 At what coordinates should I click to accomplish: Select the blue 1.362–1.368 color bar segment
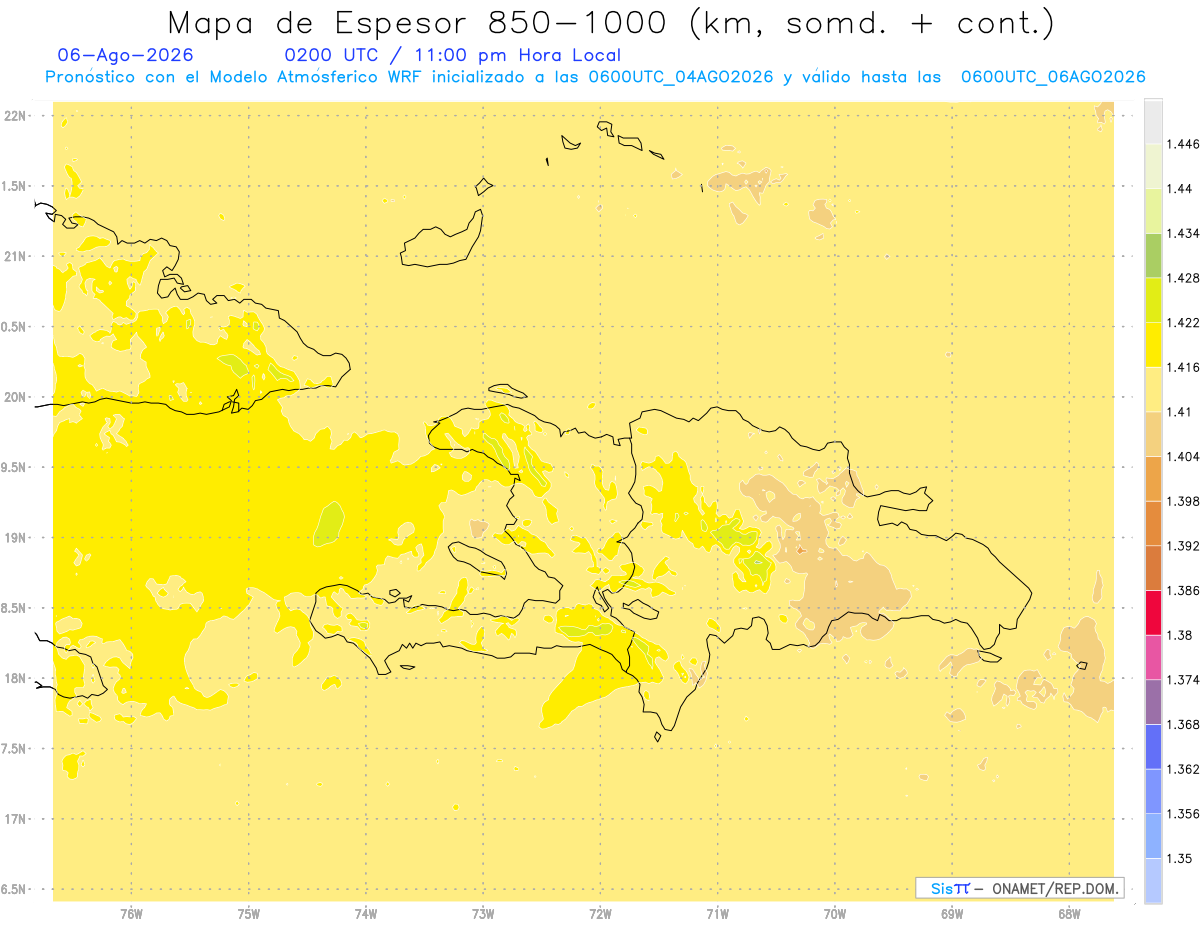(1153, 746)
